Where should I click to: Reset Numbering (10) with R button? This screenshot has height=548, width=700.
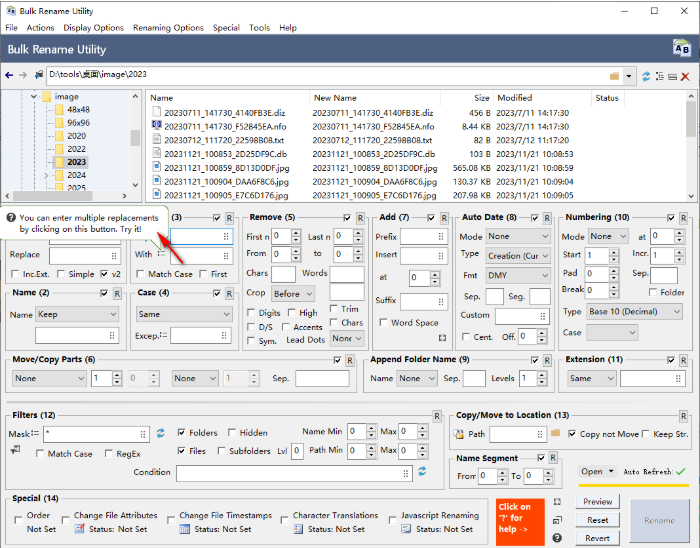[x=683, y=218]
